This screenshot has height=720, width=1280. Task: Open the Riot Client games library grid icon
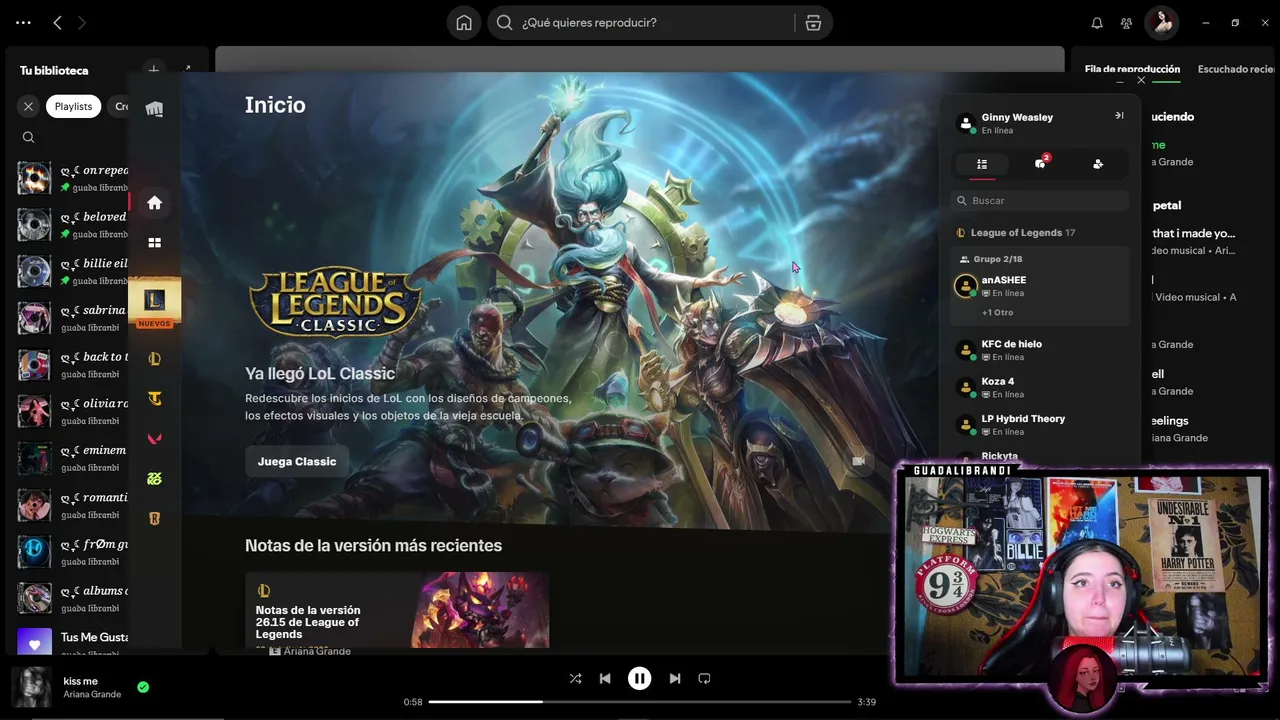coord(154,242)
